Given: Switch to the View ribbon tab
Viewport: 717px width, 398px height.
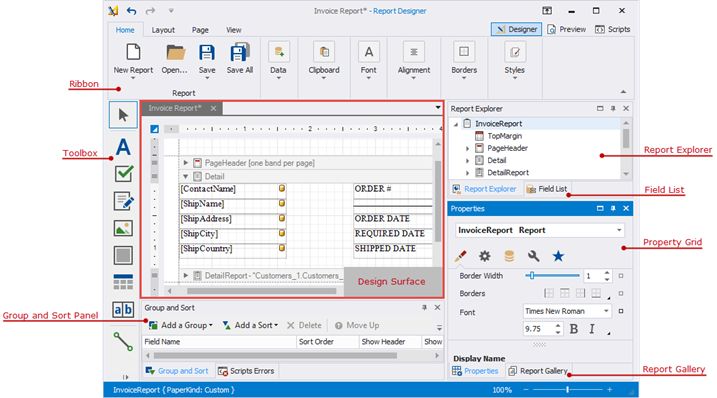Looking at the screenshot, I should click(234, 30).
